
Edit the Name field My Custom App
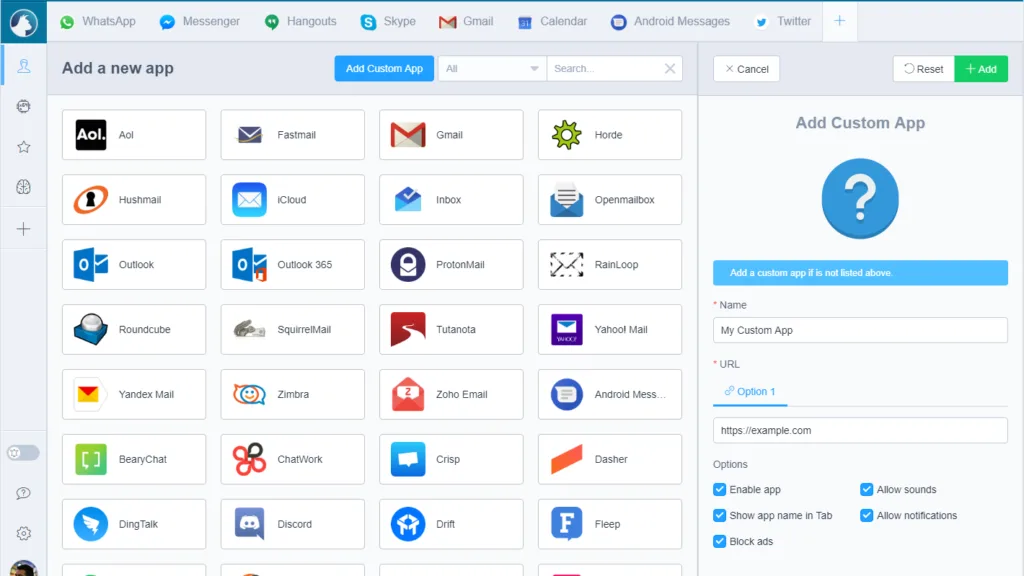860,330
